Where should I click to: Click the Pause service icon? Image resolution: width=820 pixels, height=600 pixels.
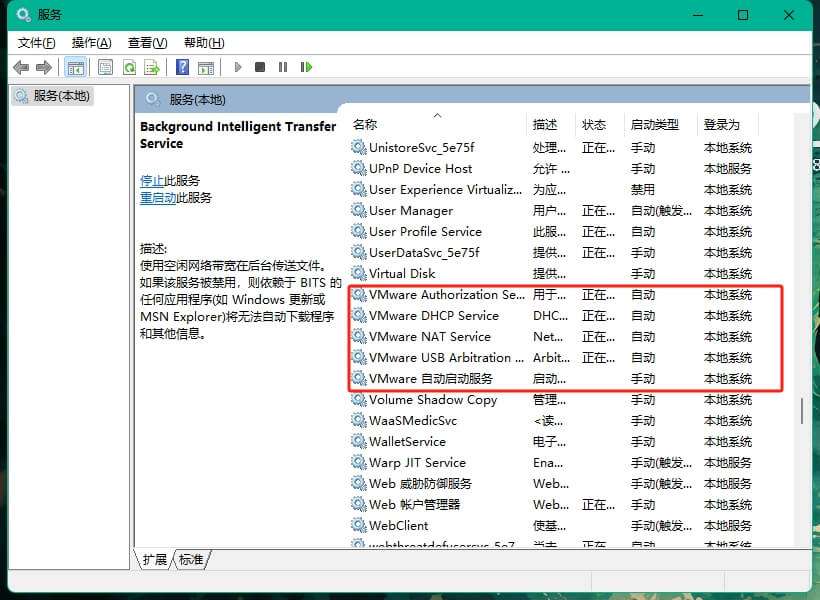pyautogui.click(x=283, y=67)
